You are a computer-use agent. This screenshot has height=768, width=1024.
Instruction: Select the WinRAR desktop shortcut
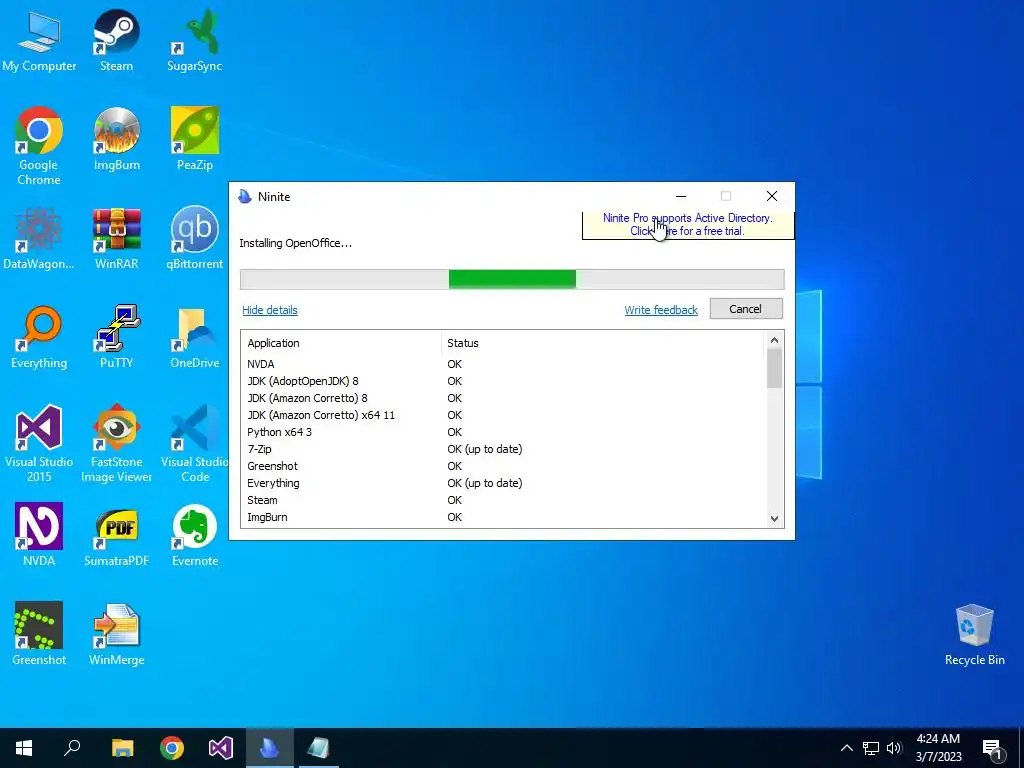[116, 238]
